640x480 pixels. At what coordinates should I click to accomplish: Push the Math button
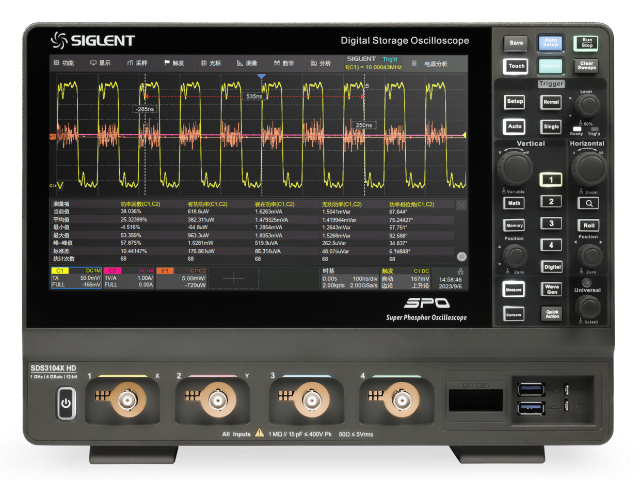(514, 203)
